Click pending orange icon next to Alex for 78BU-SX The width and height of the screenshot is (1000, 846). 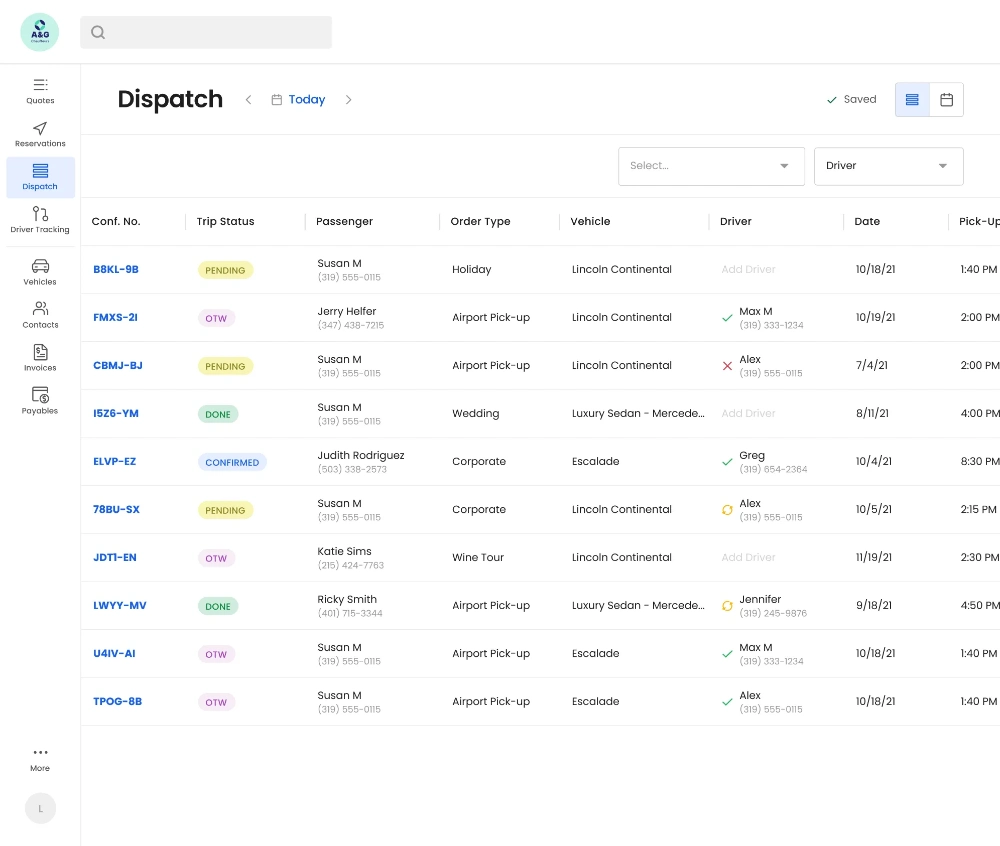click(x=727, y=510)
